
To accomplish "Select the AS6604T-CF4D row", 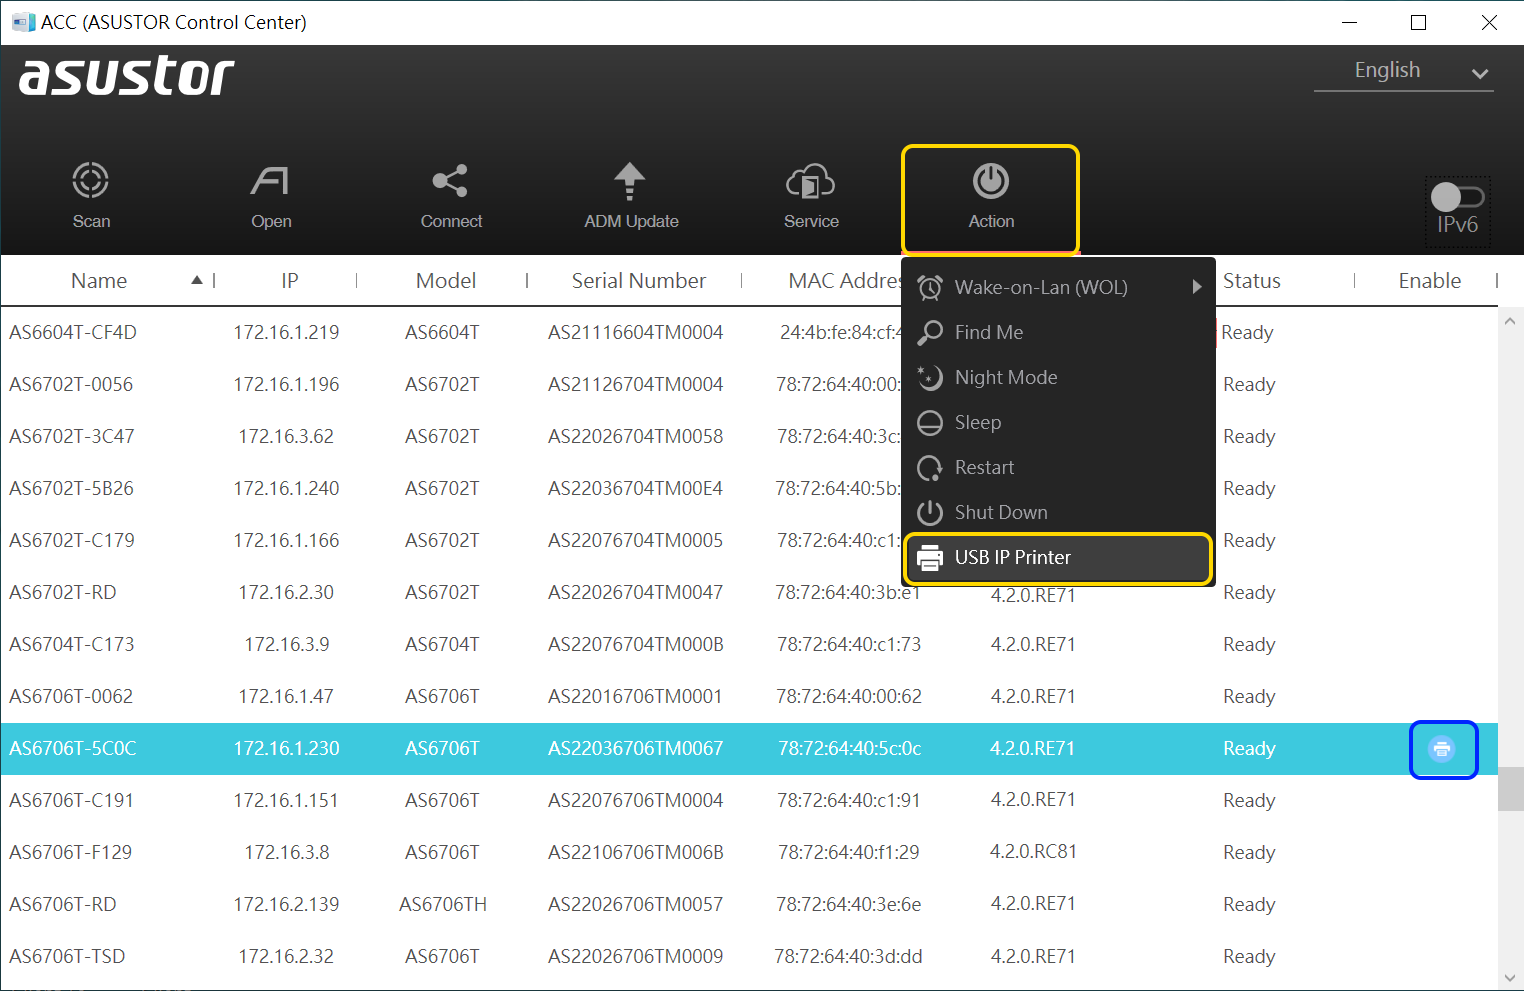I will coord(749,332).
